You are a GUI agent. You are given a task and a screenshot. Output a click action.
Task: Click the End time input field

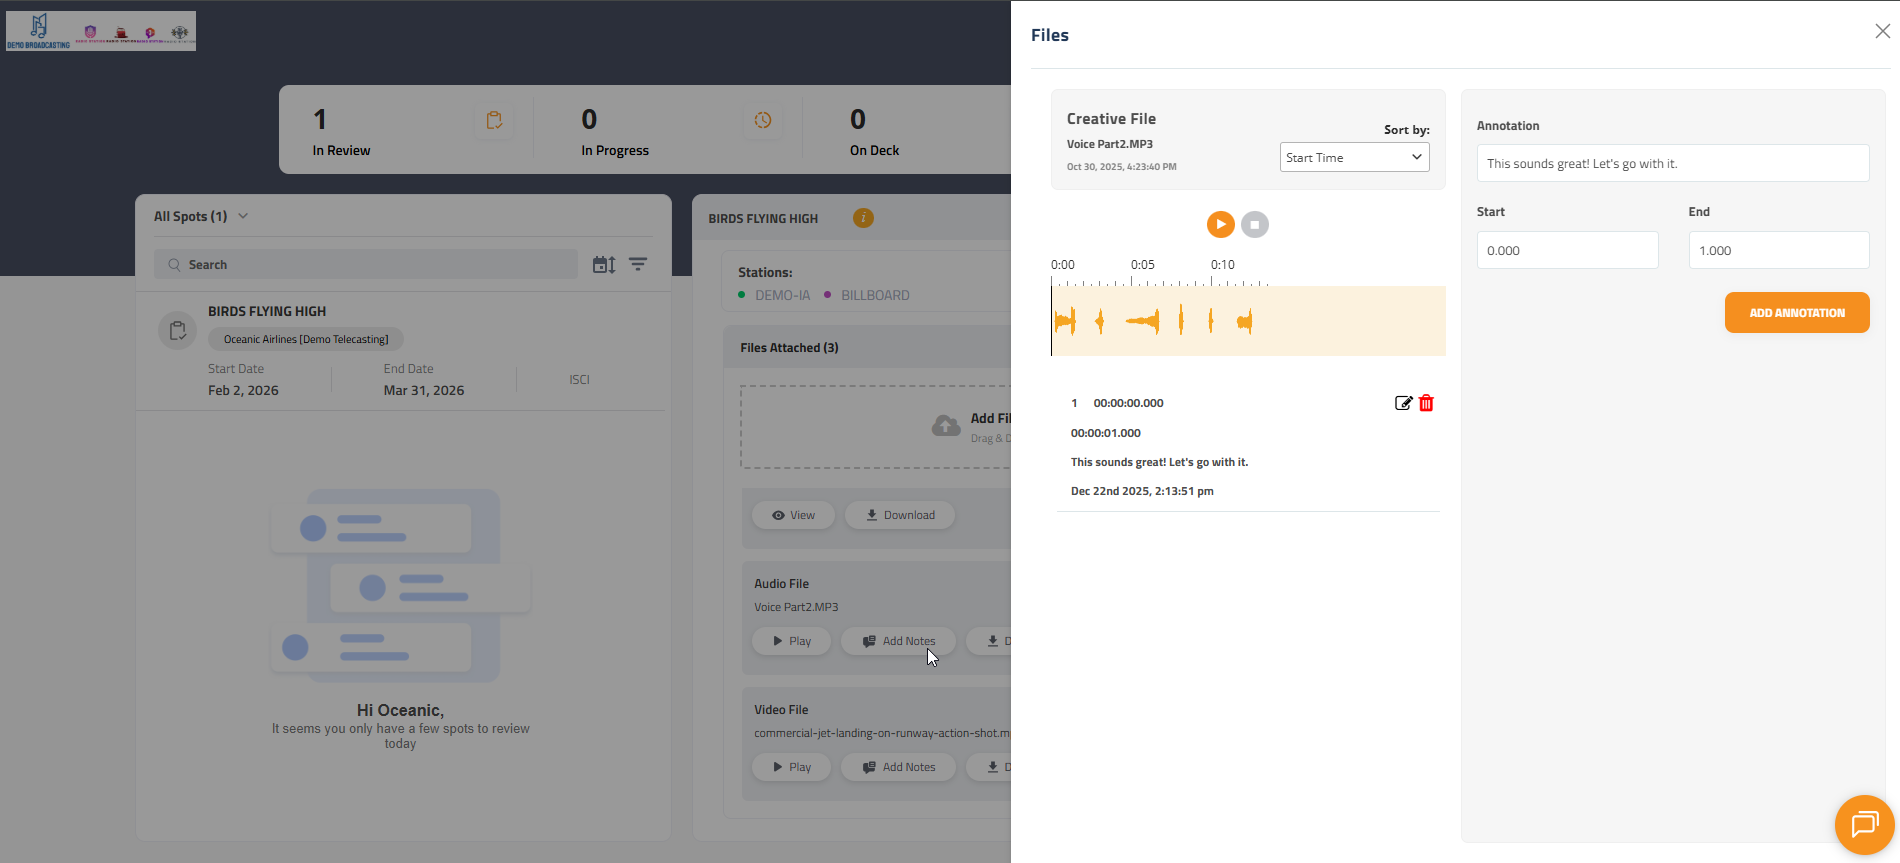click(1778, 250)
